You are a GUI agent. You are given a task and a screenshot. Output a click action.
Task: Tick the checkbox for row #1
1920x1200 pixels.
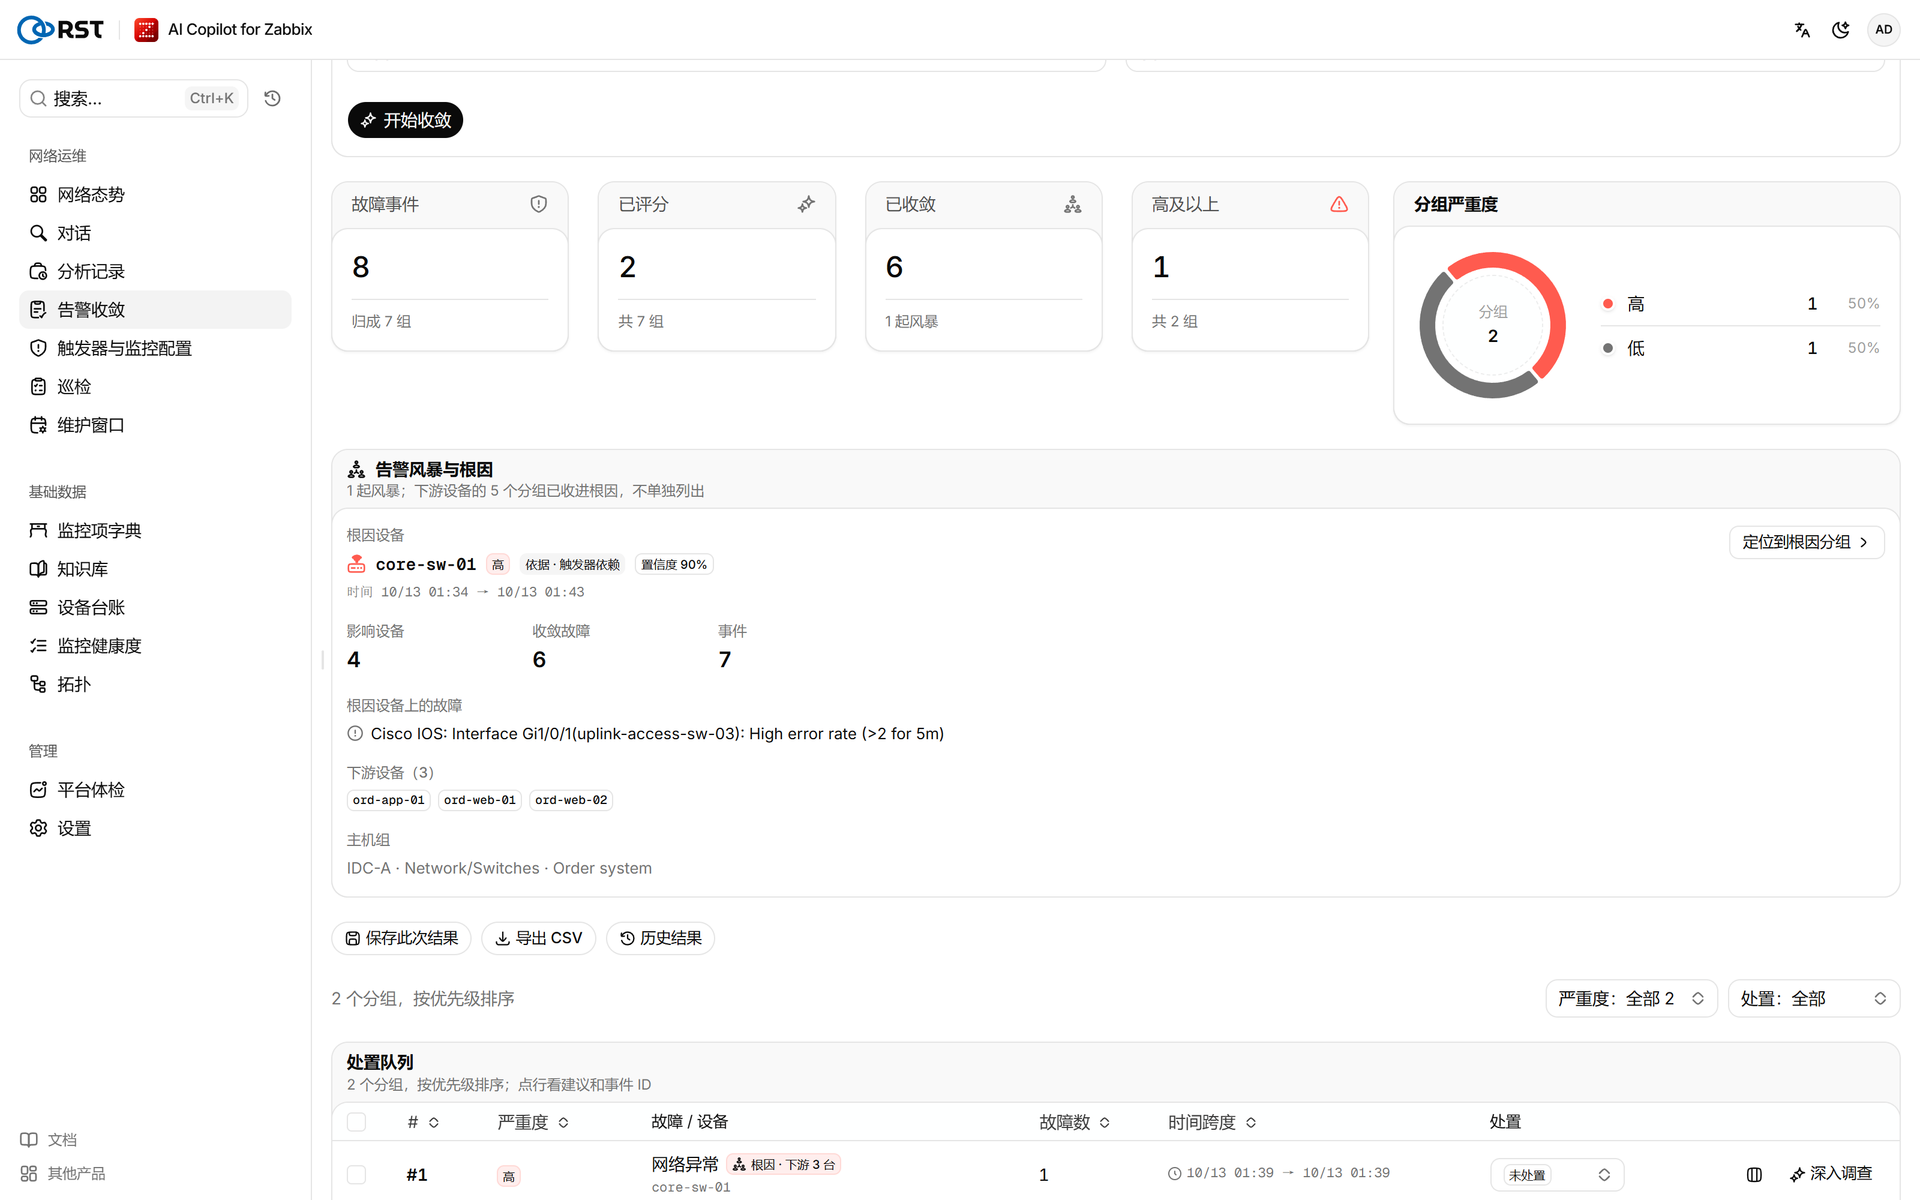tap(356, 1174)
